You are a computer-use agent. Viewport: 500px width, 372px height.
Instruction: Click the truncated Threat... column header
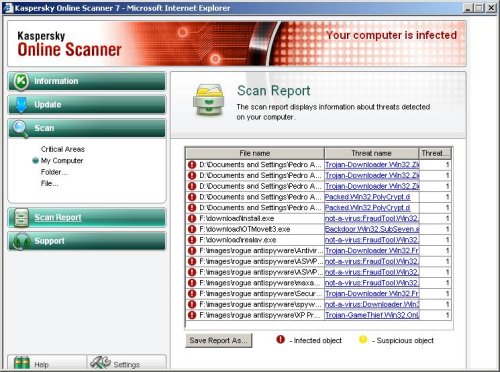pos(435,153)
